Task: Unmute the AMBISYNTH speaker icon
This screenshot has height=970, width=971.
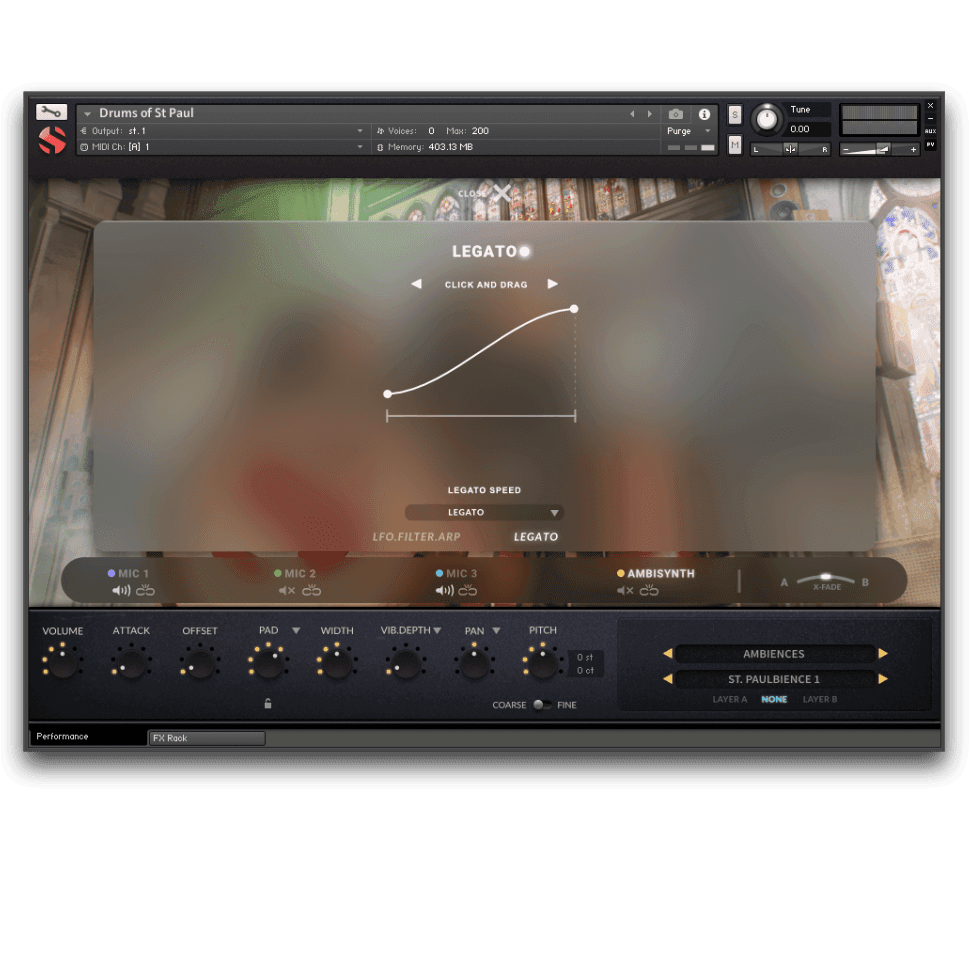Action: tap(625, 590)
